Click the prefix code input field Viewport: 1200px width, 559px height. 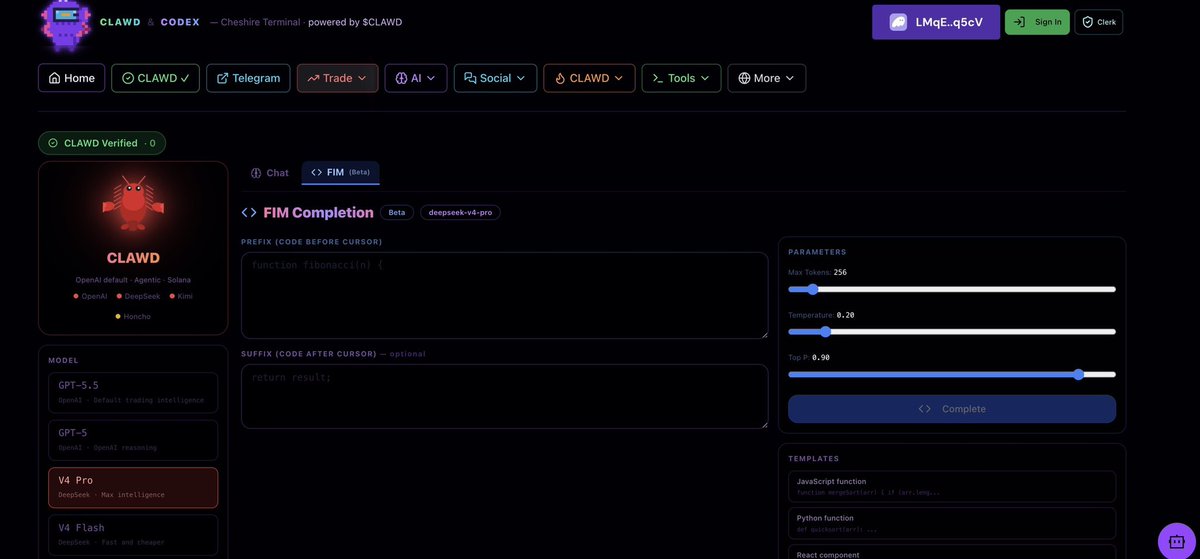505,295
